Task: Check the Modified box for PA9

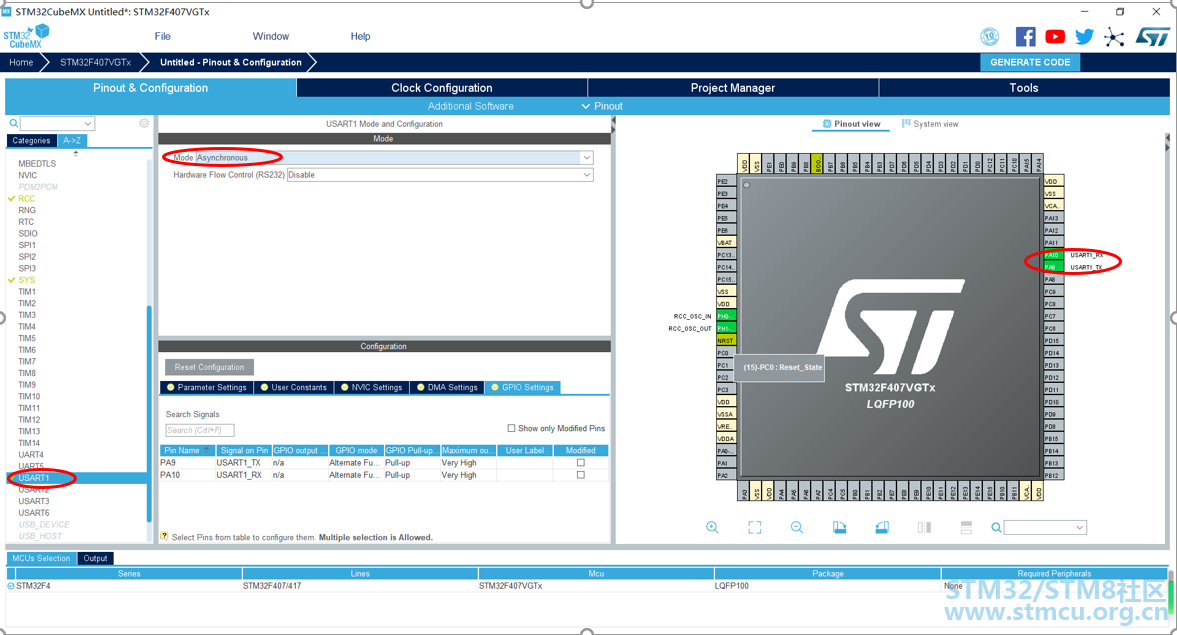Action: tap(580, 463)
